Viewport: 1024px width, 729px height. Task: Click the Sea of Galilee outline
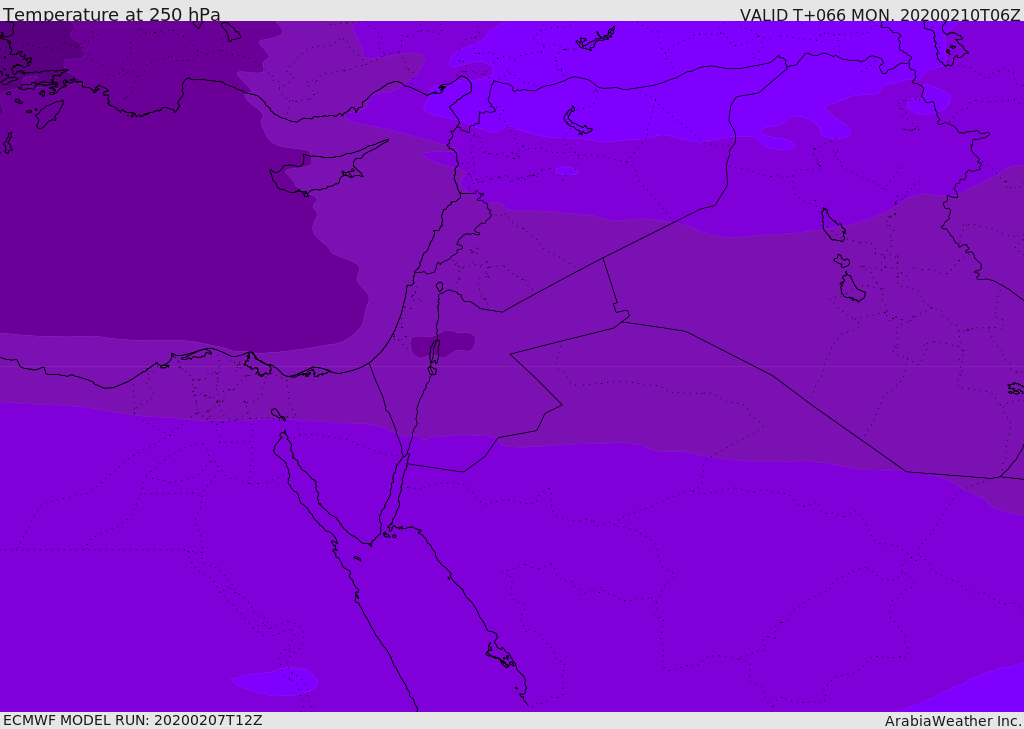[439, 288]
